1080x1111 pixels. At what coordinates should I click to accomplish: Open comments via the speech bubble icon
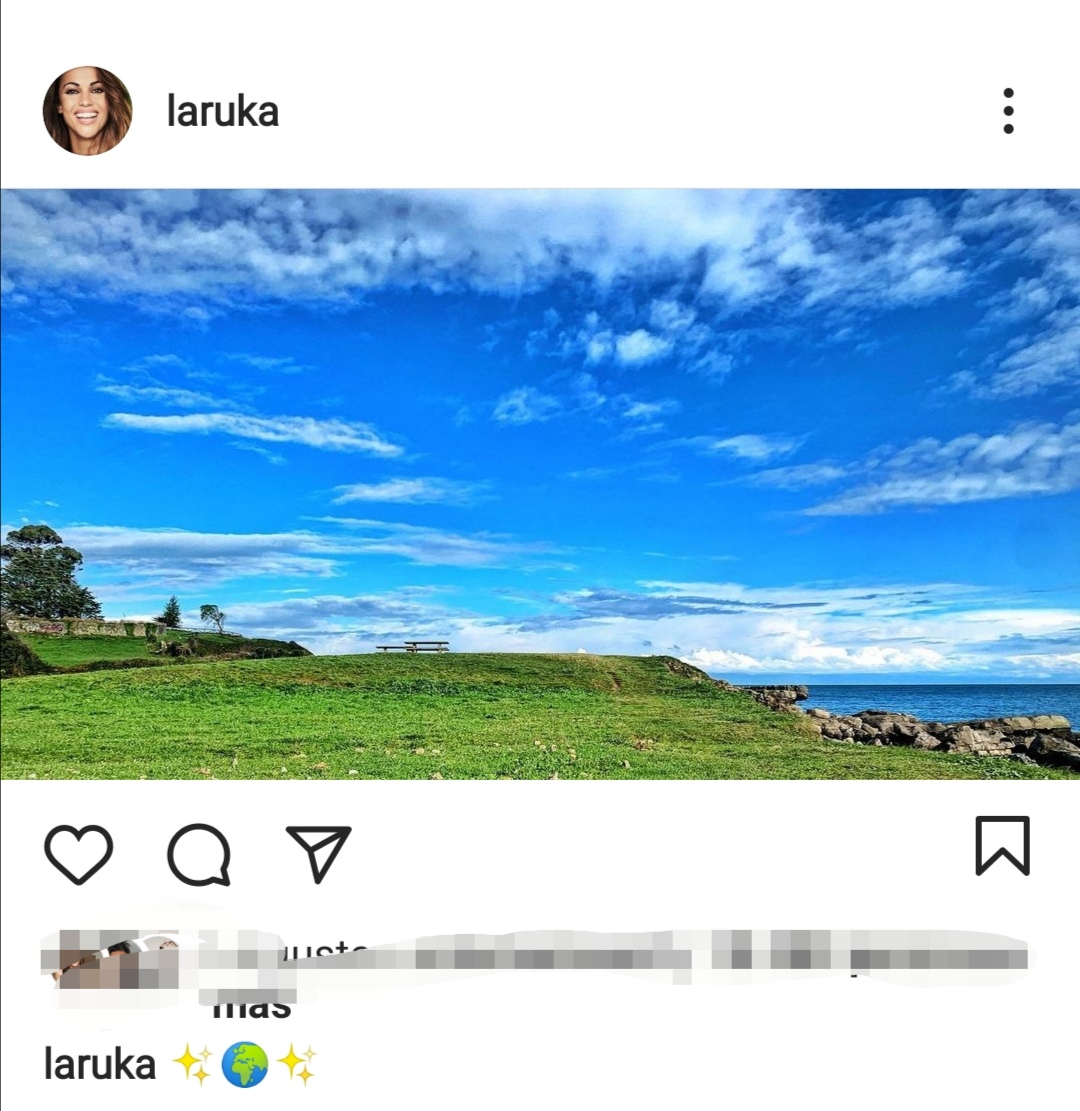coord(199,855)
